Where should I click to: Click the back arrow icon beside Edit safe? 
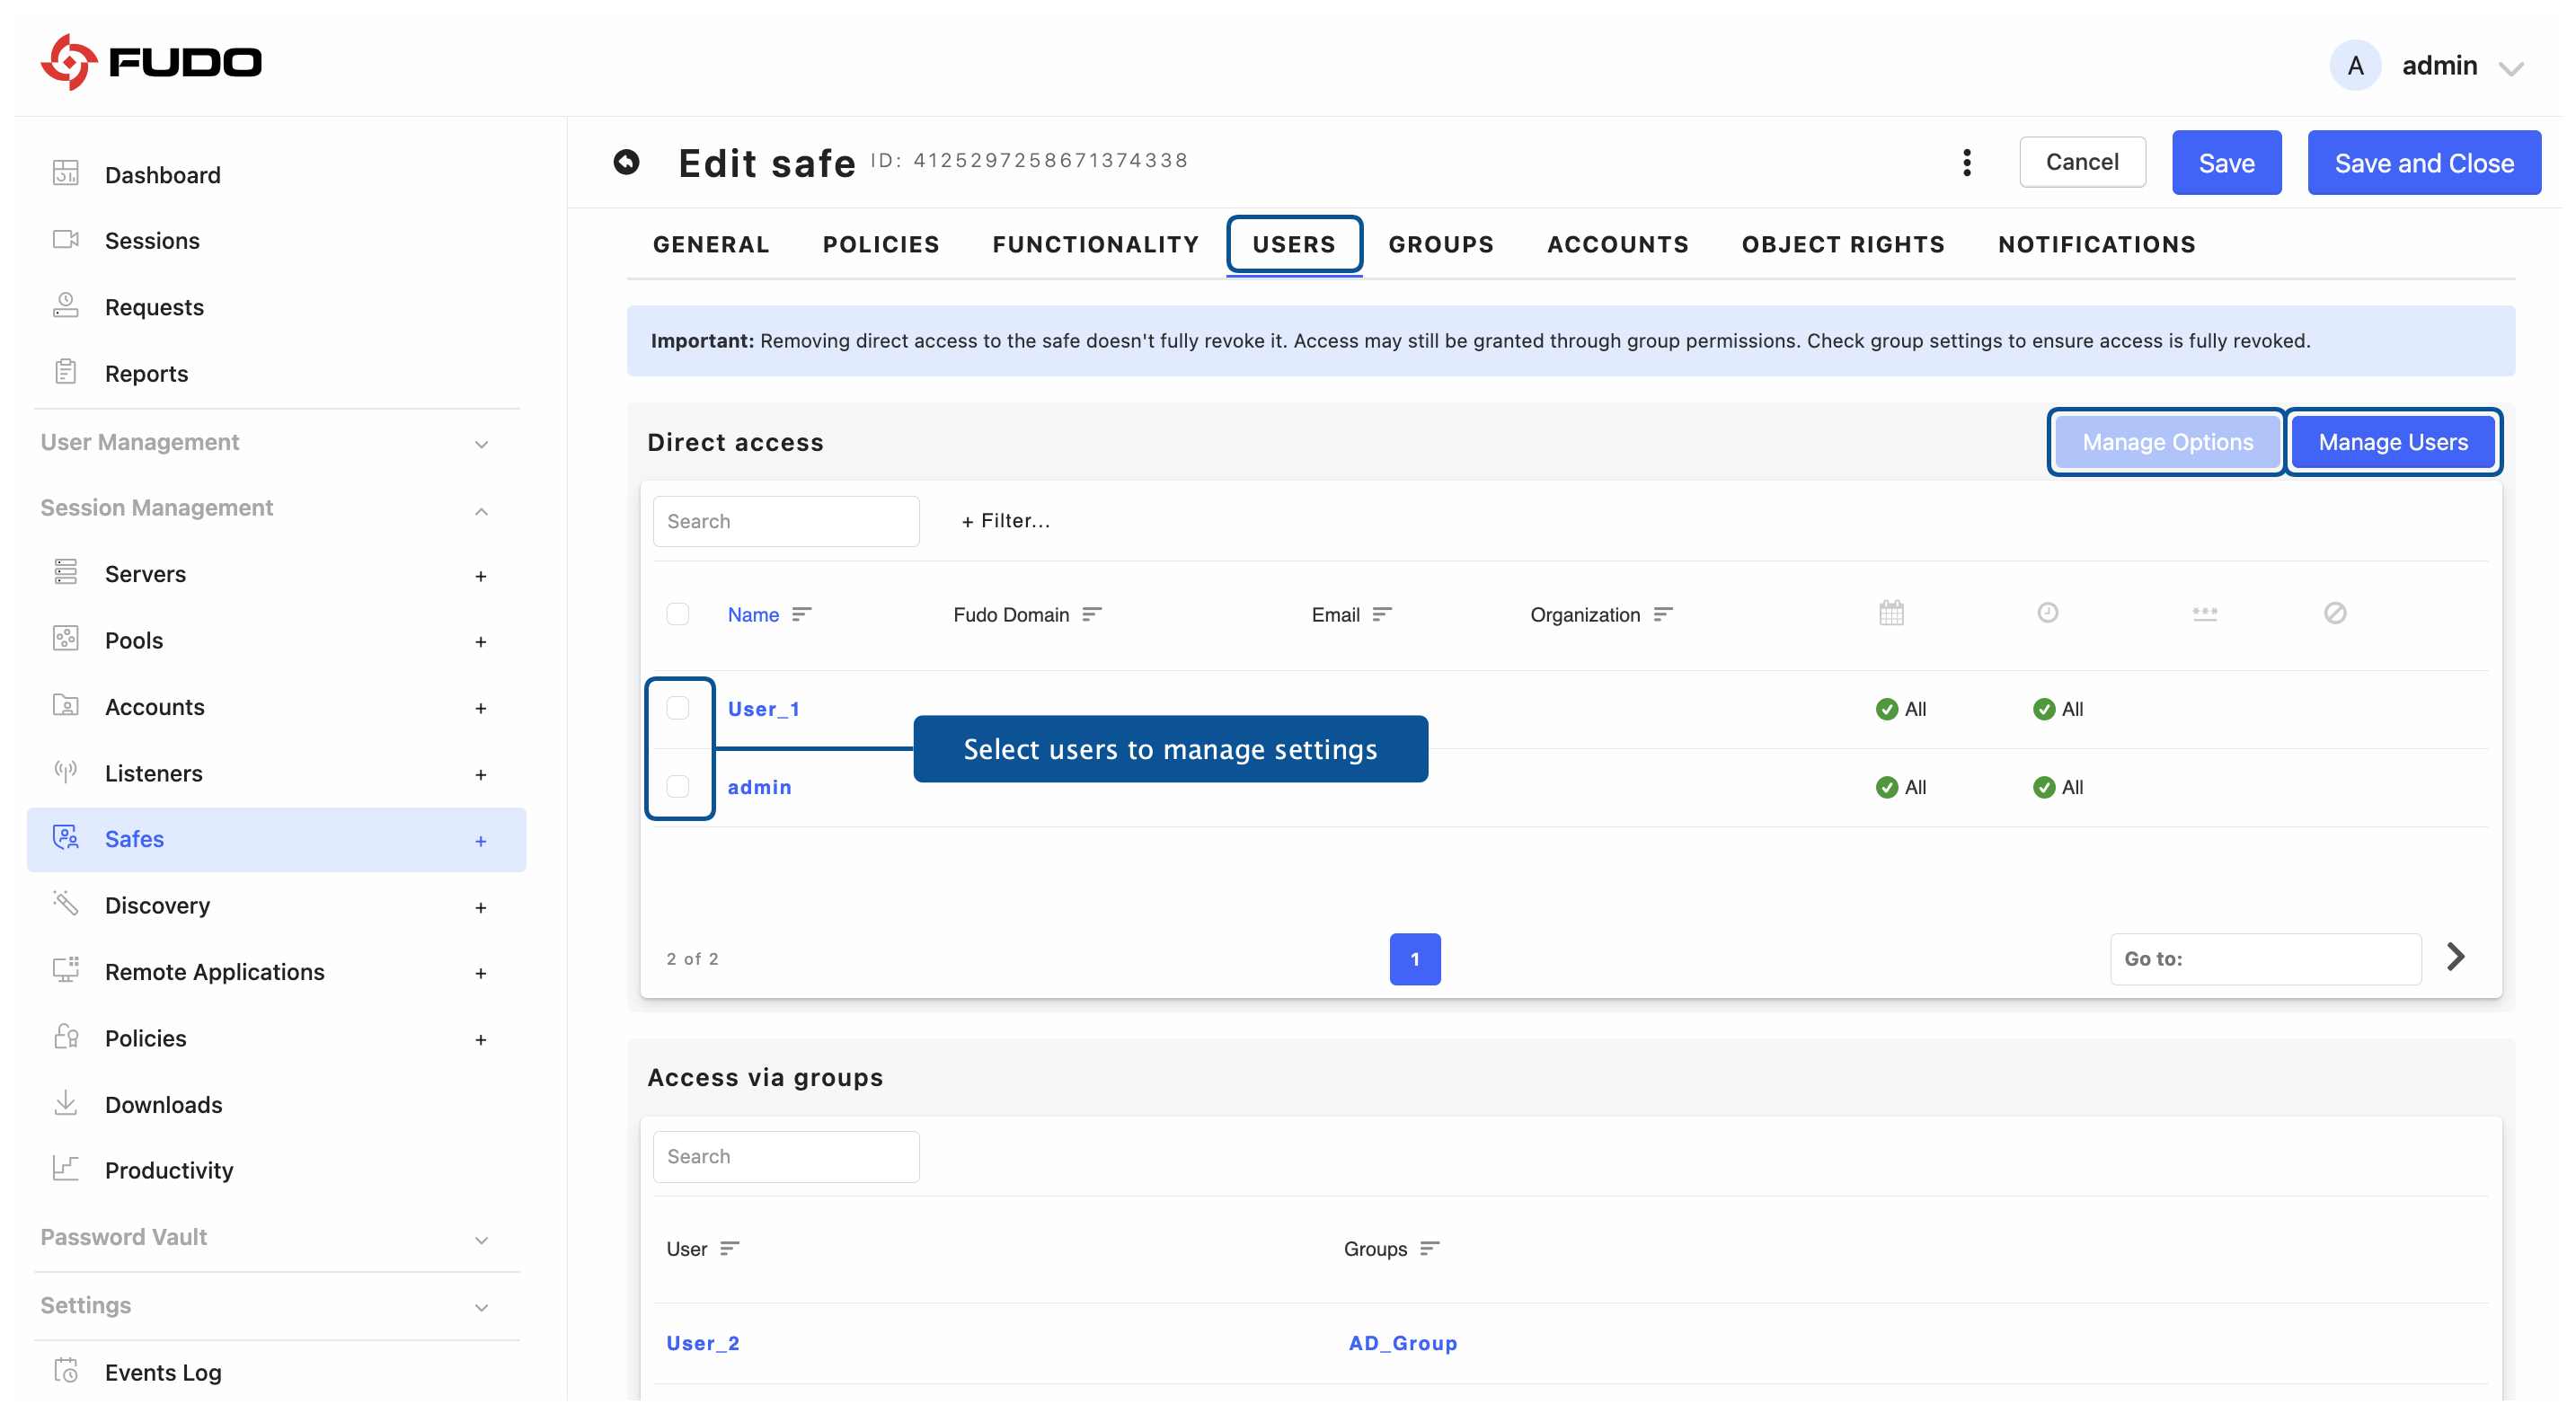coord(626,162)
